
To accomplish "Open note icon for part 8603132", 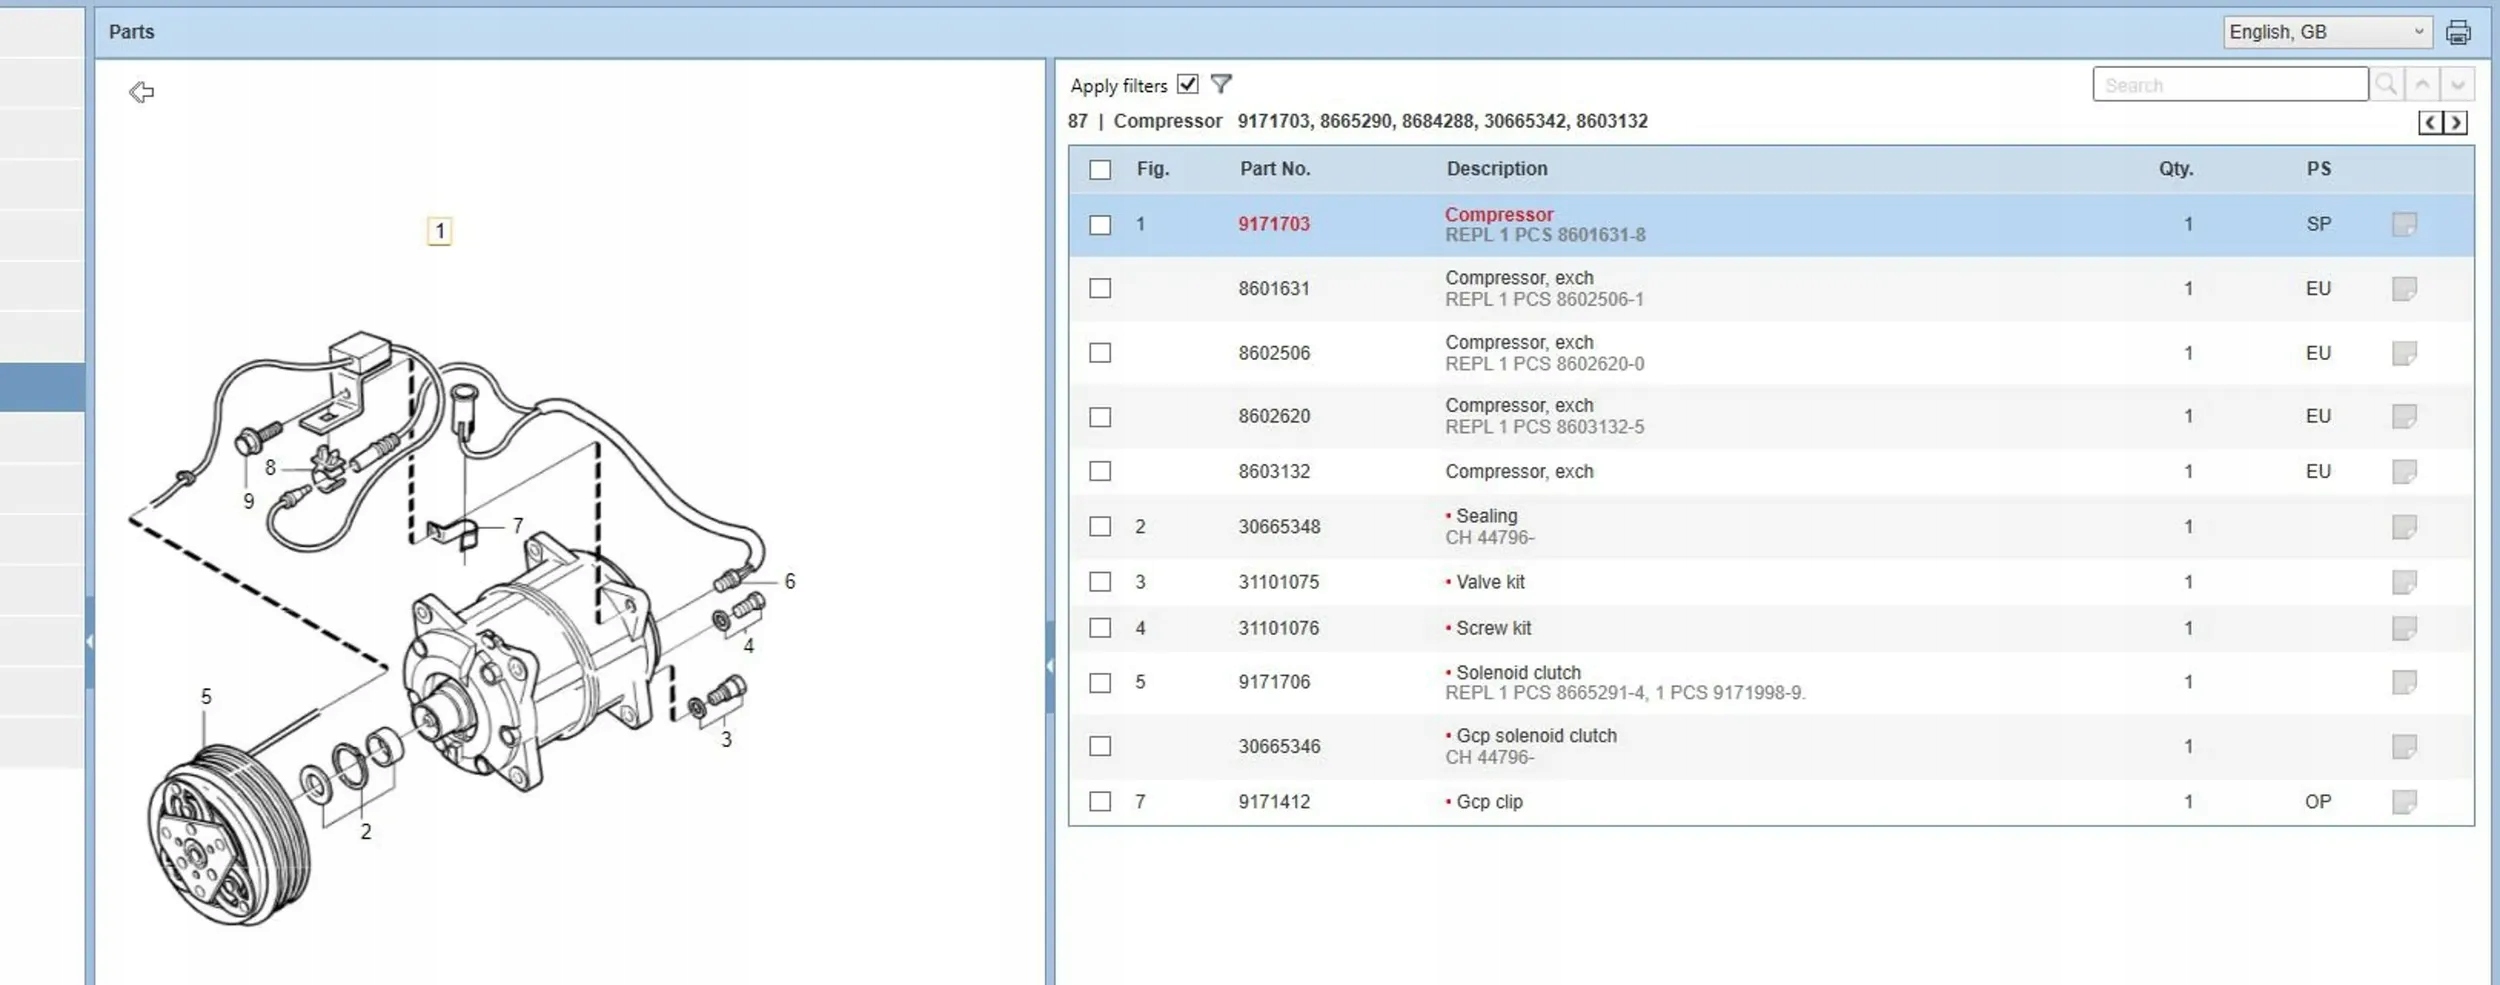I will pyautogui.click(x=2404, y=471).
